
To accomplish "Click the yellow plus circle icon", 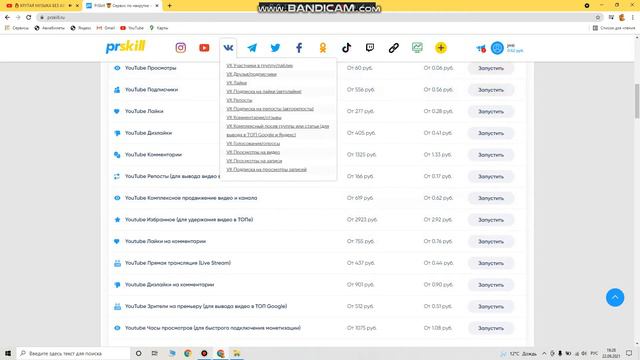I will pyautogui.click(x=441, y=48).
